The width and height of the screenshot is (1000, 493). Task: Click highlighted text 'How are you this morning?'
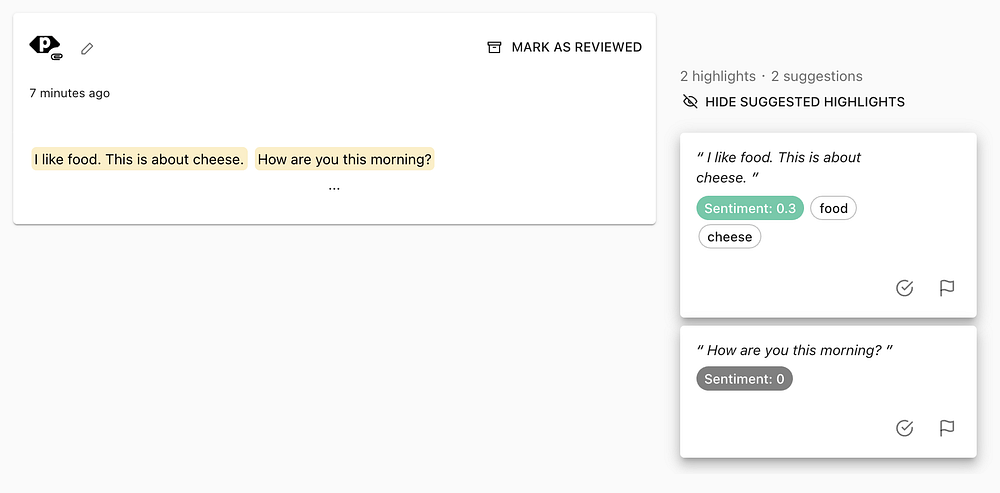pos(345,159)
